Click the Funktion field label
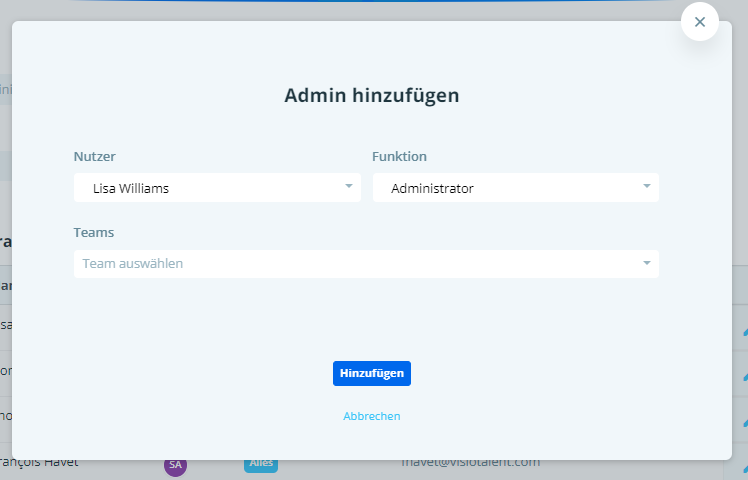This screenshot has height=480, width=748. pos(400,156)
